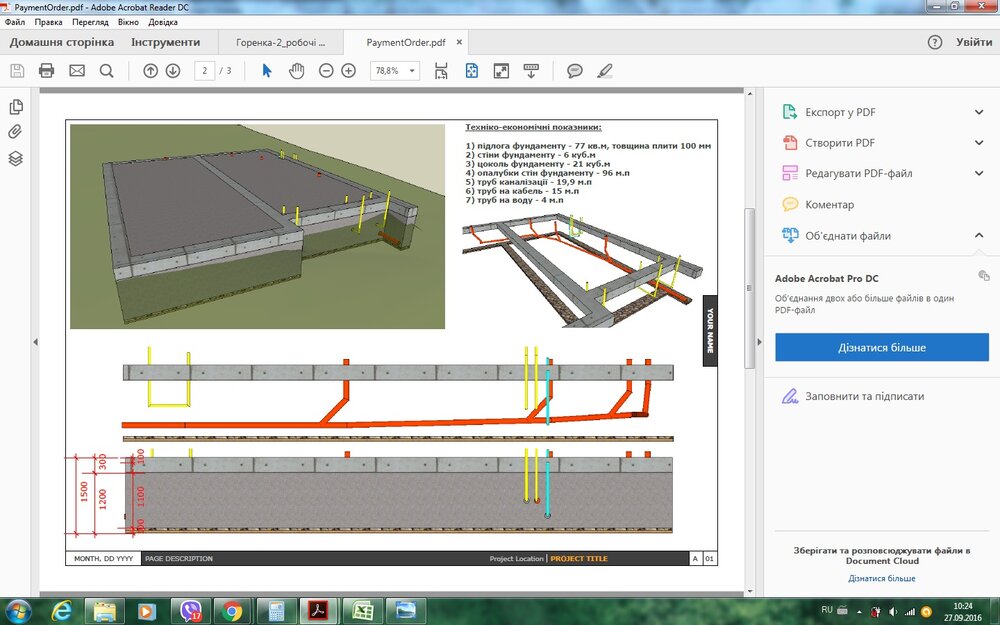This screenshot has height=625, width=1000.
Task: Open the Layers panel in left sidebar
Action: pos(16,158)
